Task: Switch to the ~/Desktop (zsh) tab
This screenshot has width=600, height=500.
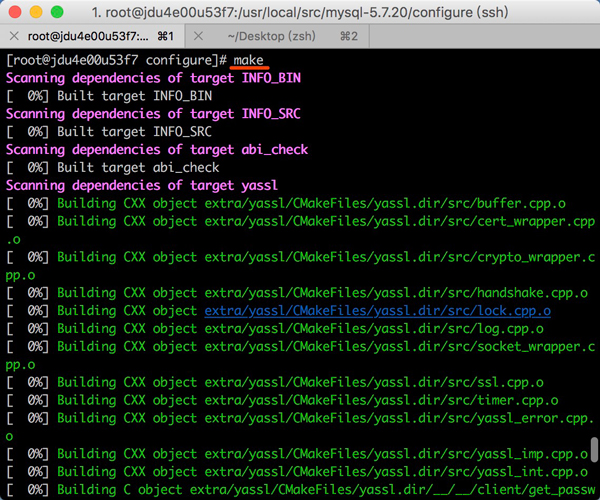Action: pyautogui.click(x=277, y=36)
